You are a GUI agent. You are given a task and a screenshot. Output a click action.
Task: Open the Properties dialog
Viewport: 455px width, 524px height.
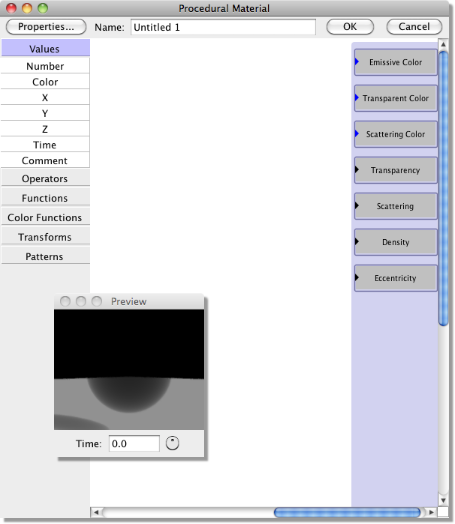pos(46,27)
